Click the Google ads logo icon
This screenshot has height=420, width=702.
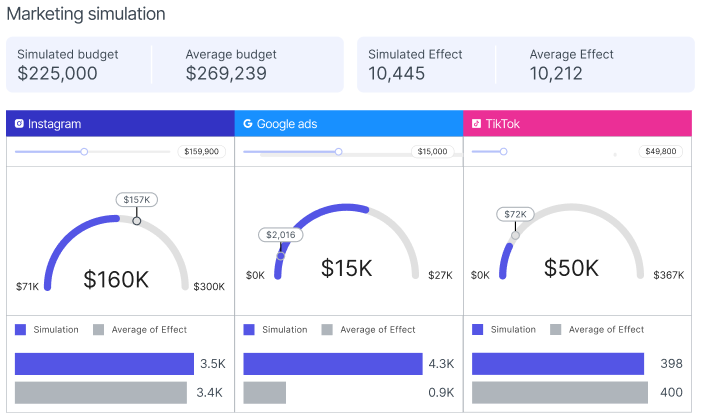[247, 124]
